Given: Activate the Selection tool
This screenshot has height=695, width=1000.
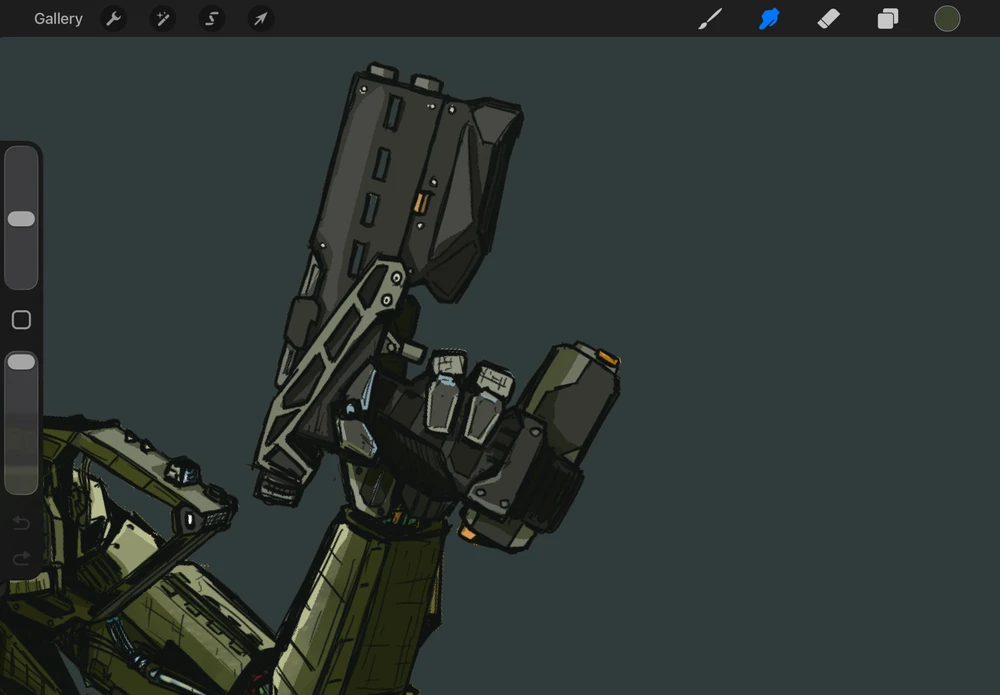Looking at the screenshot, I should coord(212,19).
